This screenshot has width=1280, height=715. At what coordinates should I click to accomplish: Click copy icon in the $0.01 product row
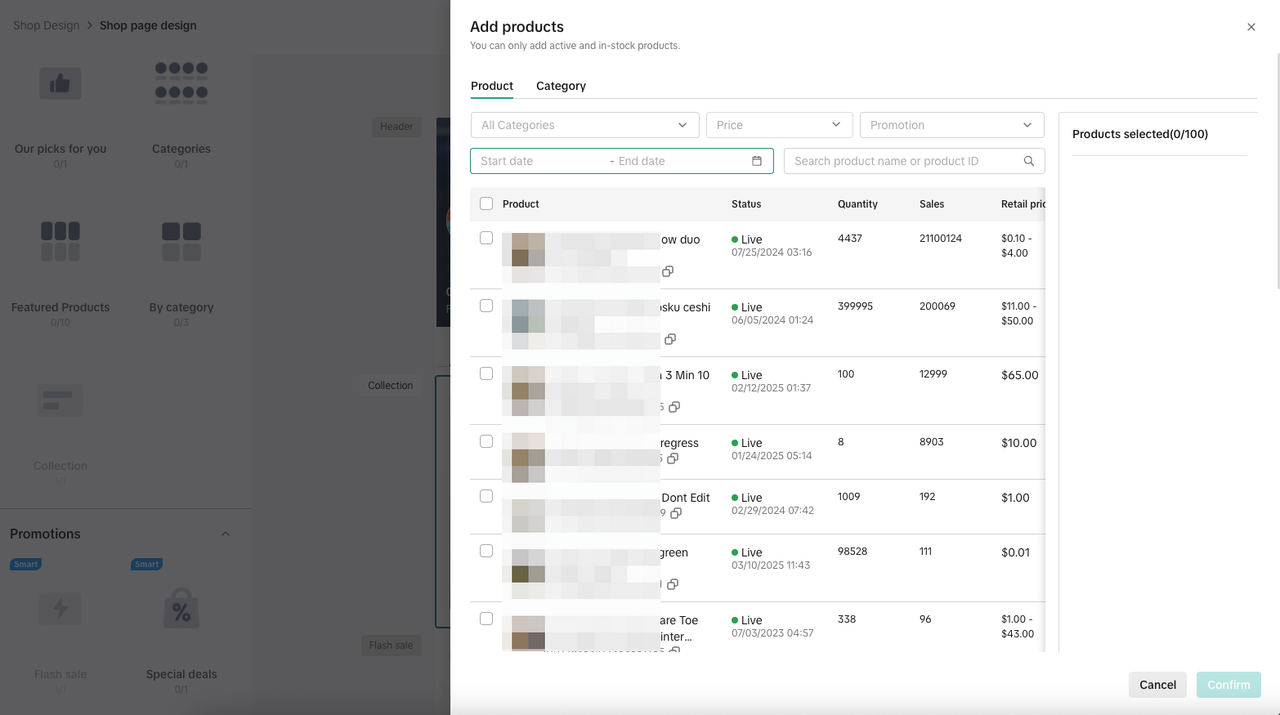click(x=672, y=584)
